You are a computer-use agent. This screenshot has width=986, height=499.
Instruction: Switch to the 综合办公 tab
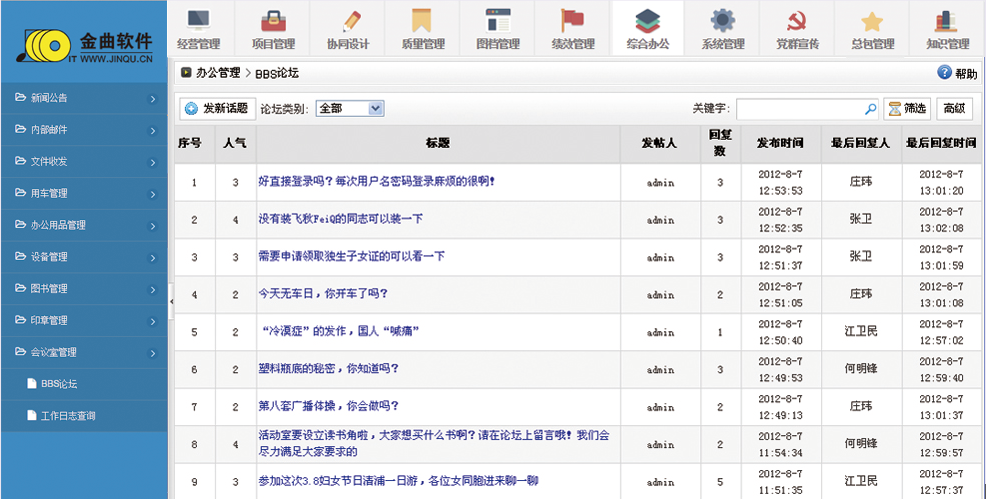(x=647, y=28)
